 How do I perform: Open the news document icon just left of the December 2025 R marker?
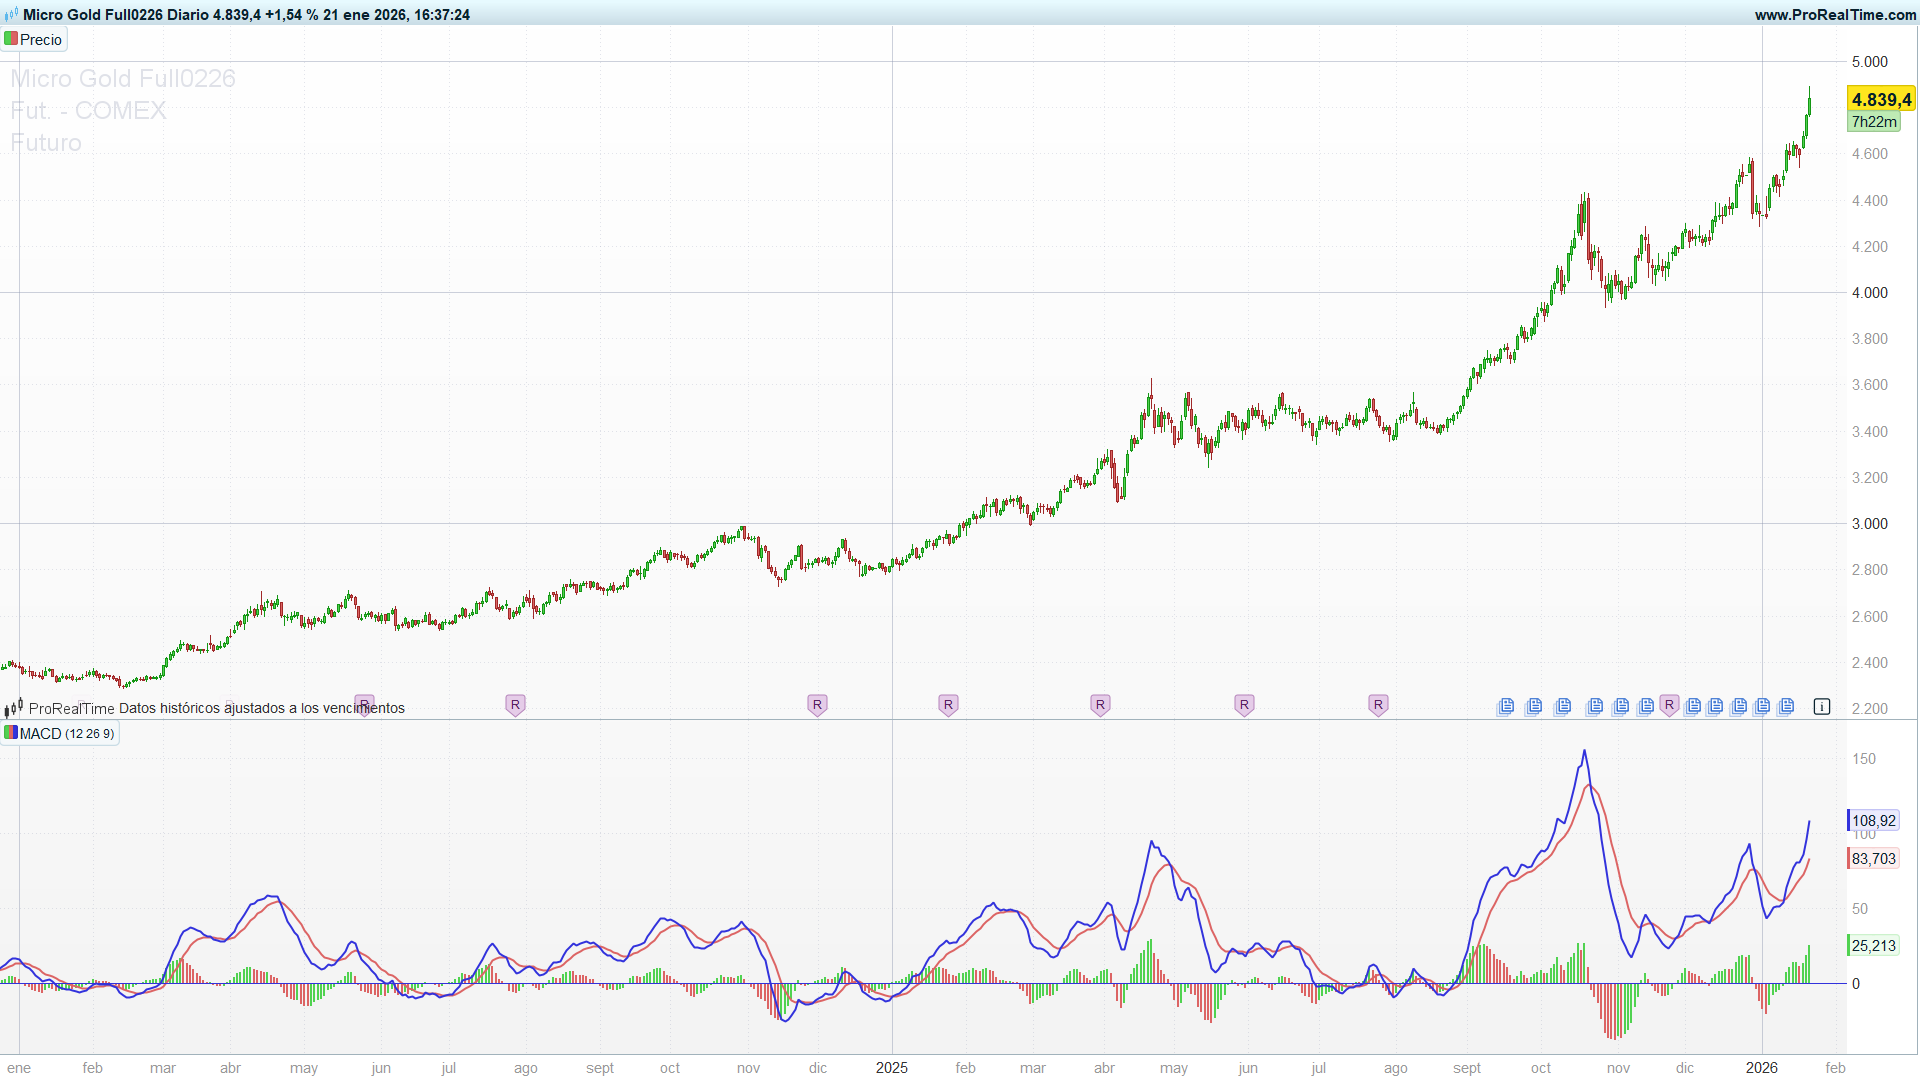(x=1646, y=707)
